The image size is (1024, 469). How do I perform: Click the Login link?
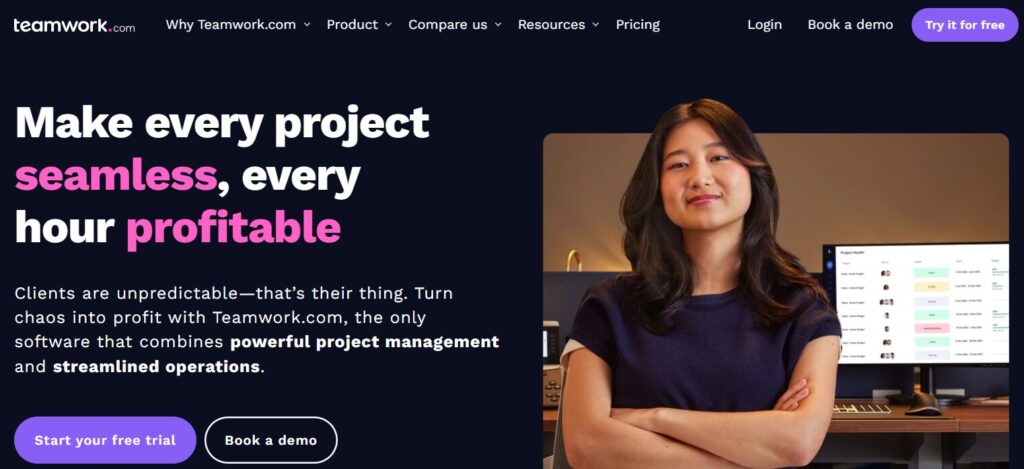(x=765, y=25)
